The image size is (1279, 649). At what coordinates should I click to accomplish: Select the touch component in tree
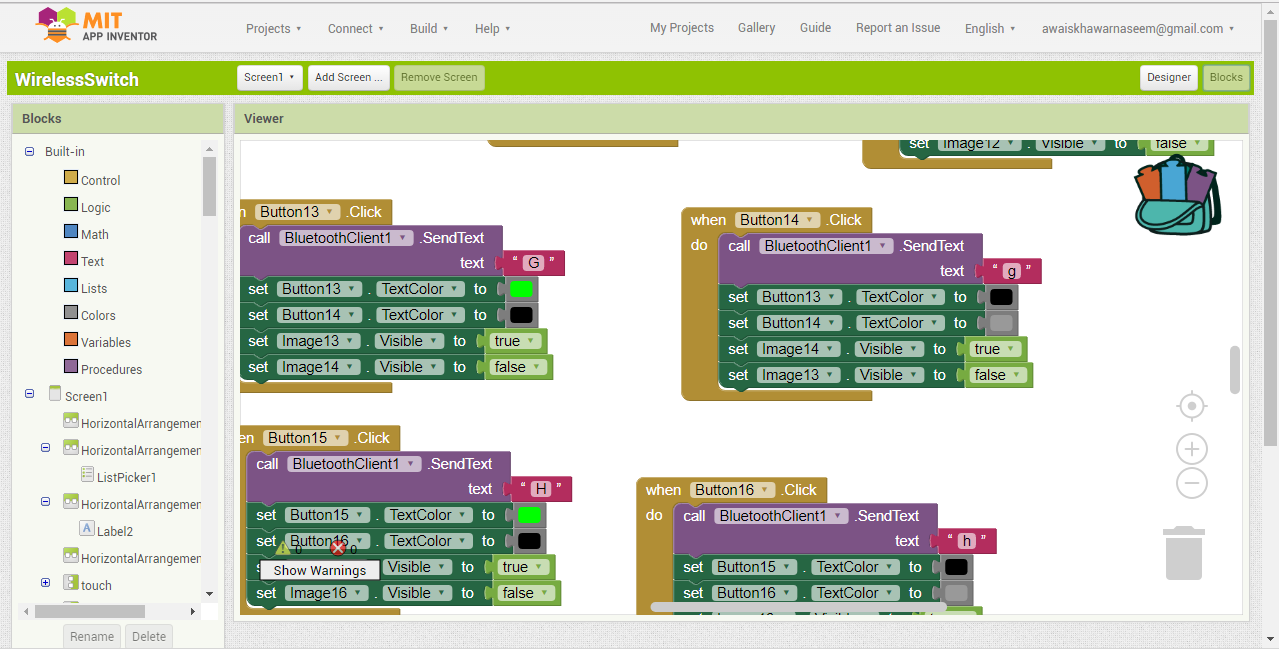[96, 585]
